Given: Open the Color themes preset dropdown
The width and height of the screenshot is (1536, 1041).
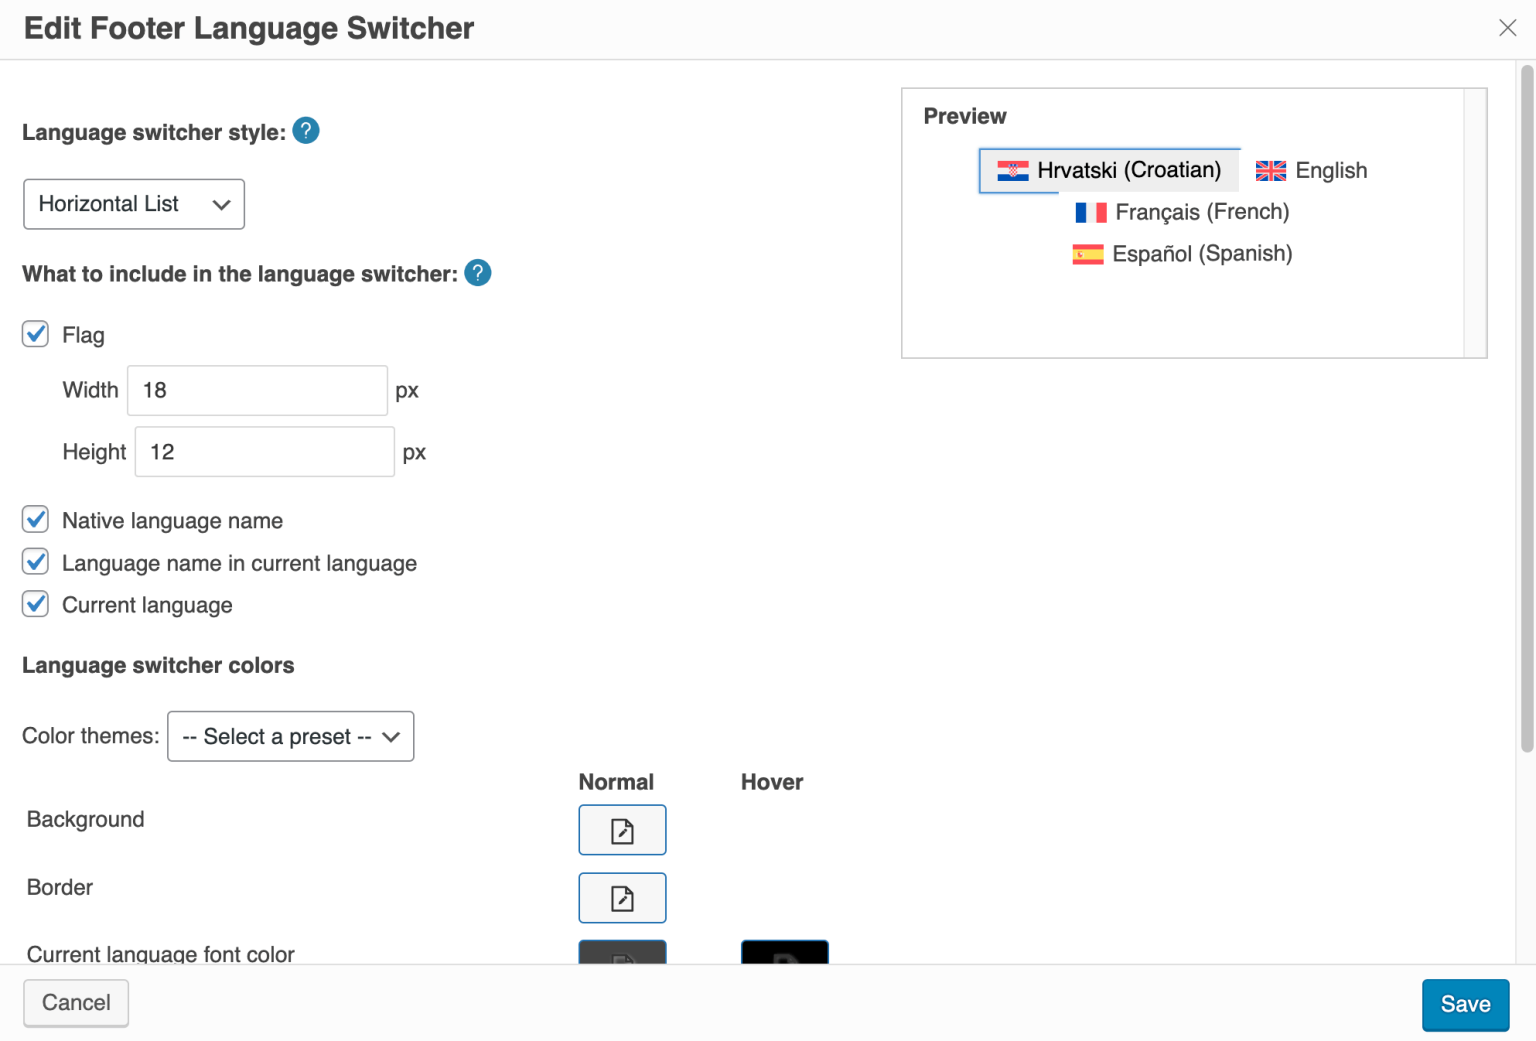Looking at the screenshot, I should pos(290,736).
